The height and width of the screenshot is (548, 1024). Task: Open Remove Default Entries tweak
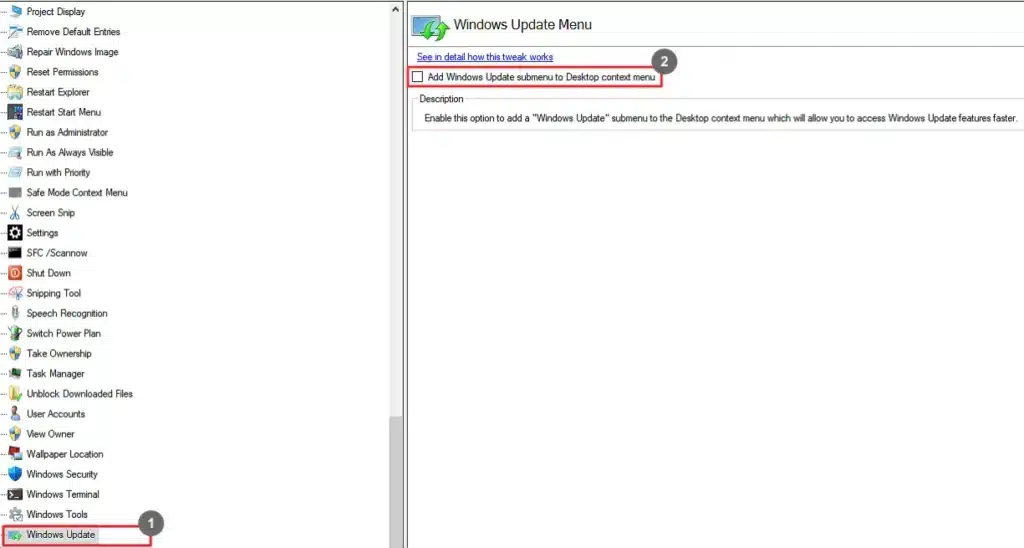point(73,31)
